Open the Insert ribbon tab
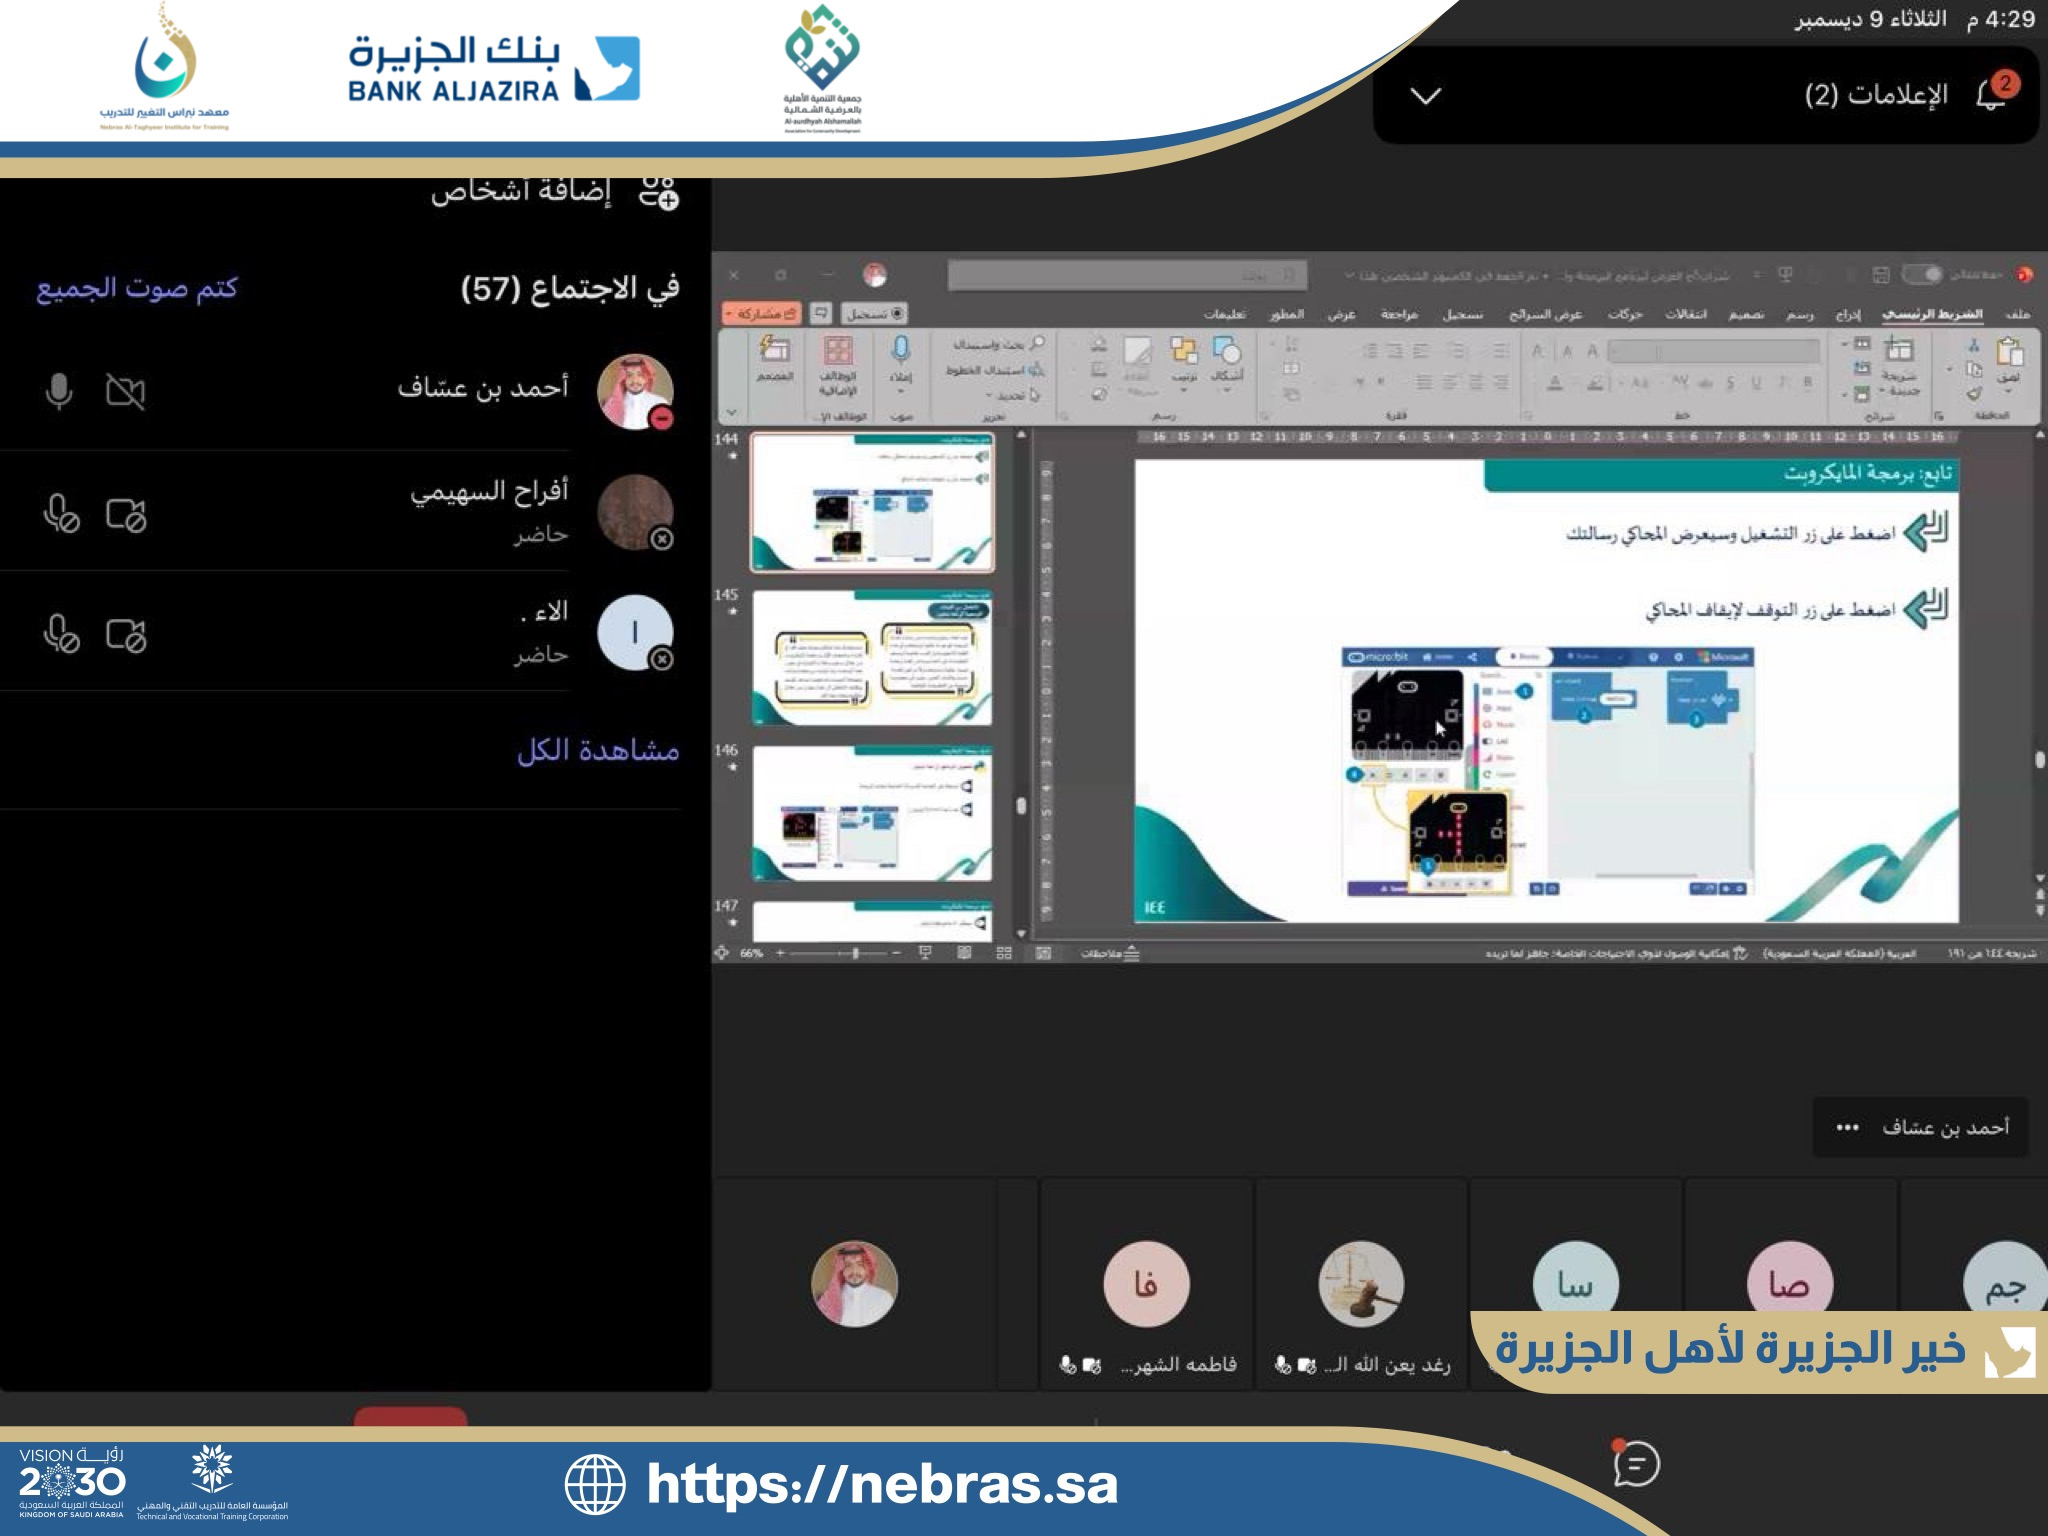The height and width of the screenshot is (1536, 2048). (1848, 314)
